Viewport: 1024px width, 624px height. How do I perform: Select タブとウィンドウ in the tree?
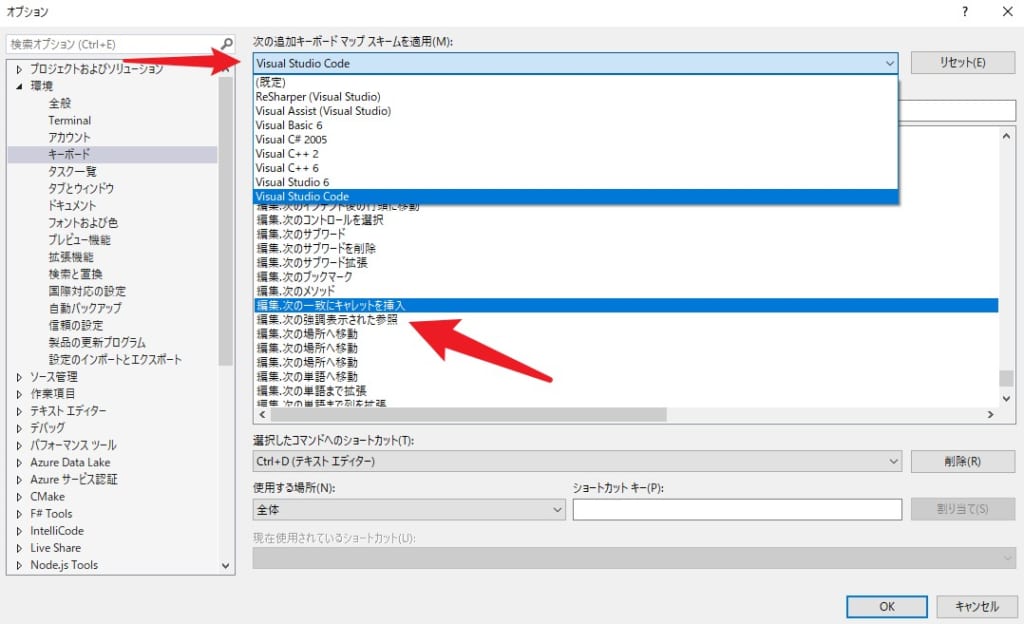coord(81,188)
